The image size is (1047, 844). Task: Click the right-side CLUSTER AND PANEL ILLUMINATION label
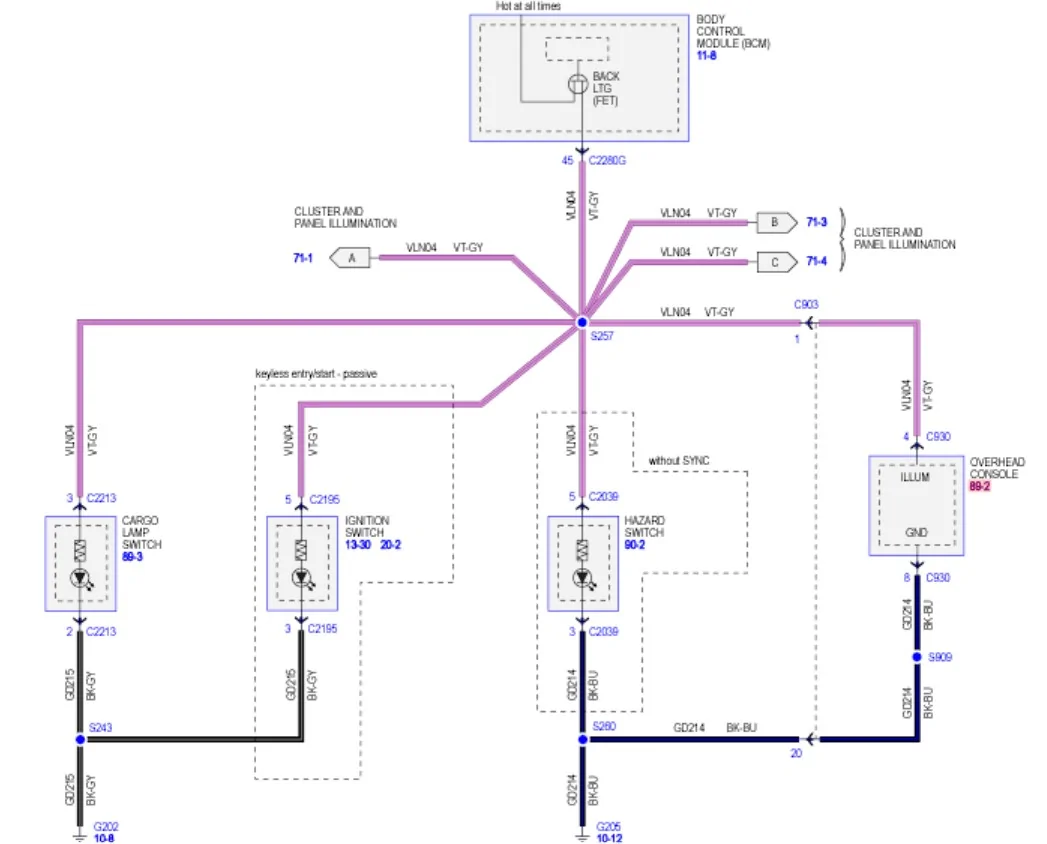[x=904, y=238]
